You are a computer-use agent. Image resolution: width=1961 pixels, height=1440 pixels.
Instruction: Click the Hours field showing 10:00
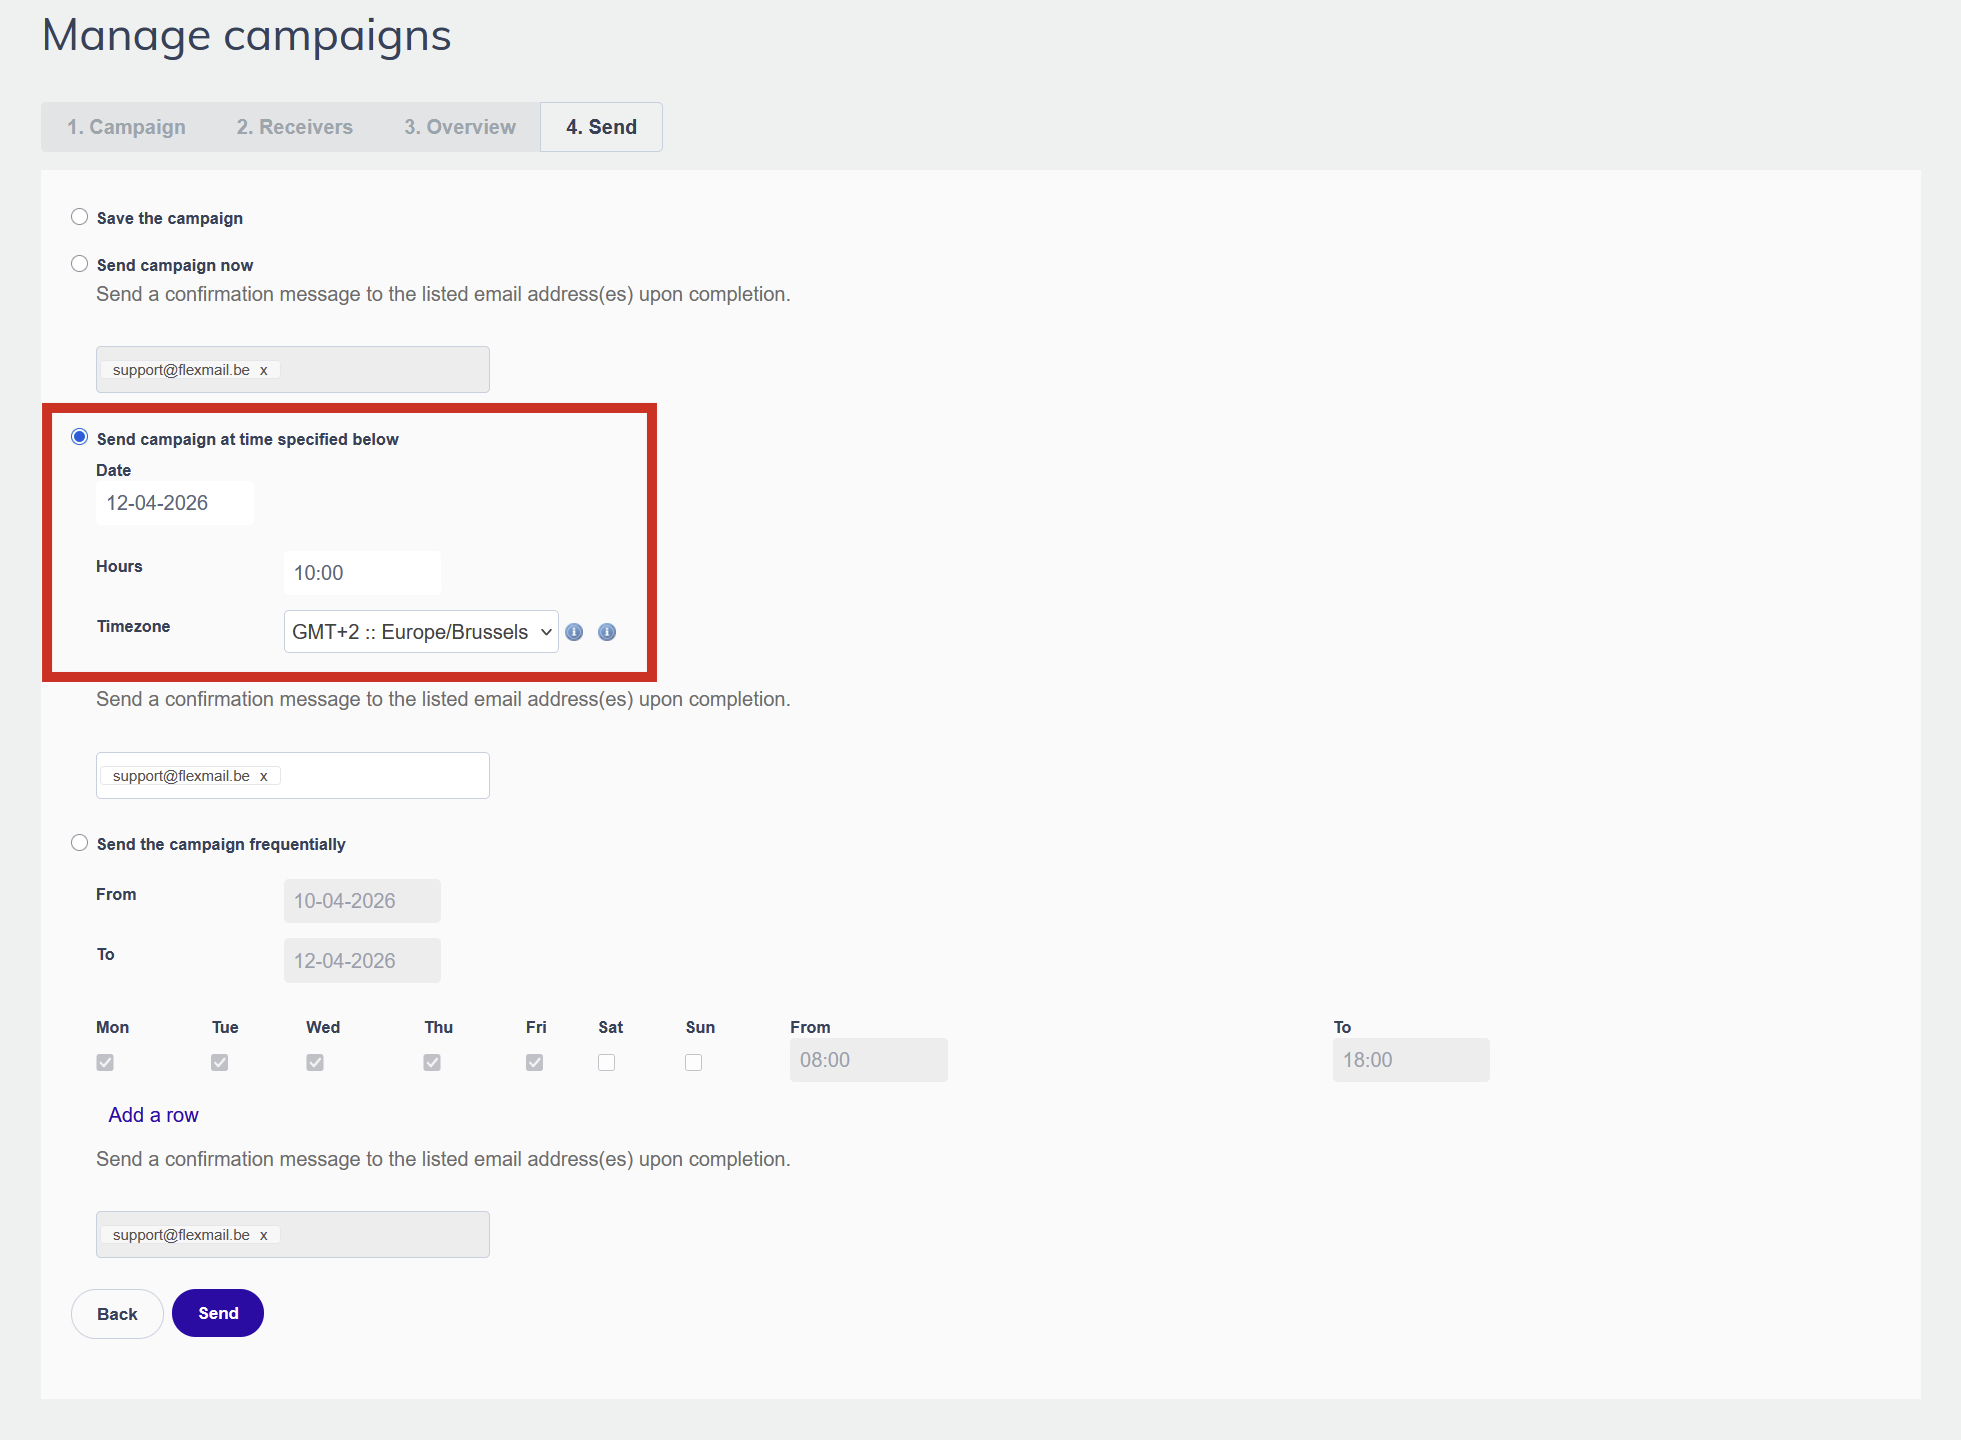[361, 573]
